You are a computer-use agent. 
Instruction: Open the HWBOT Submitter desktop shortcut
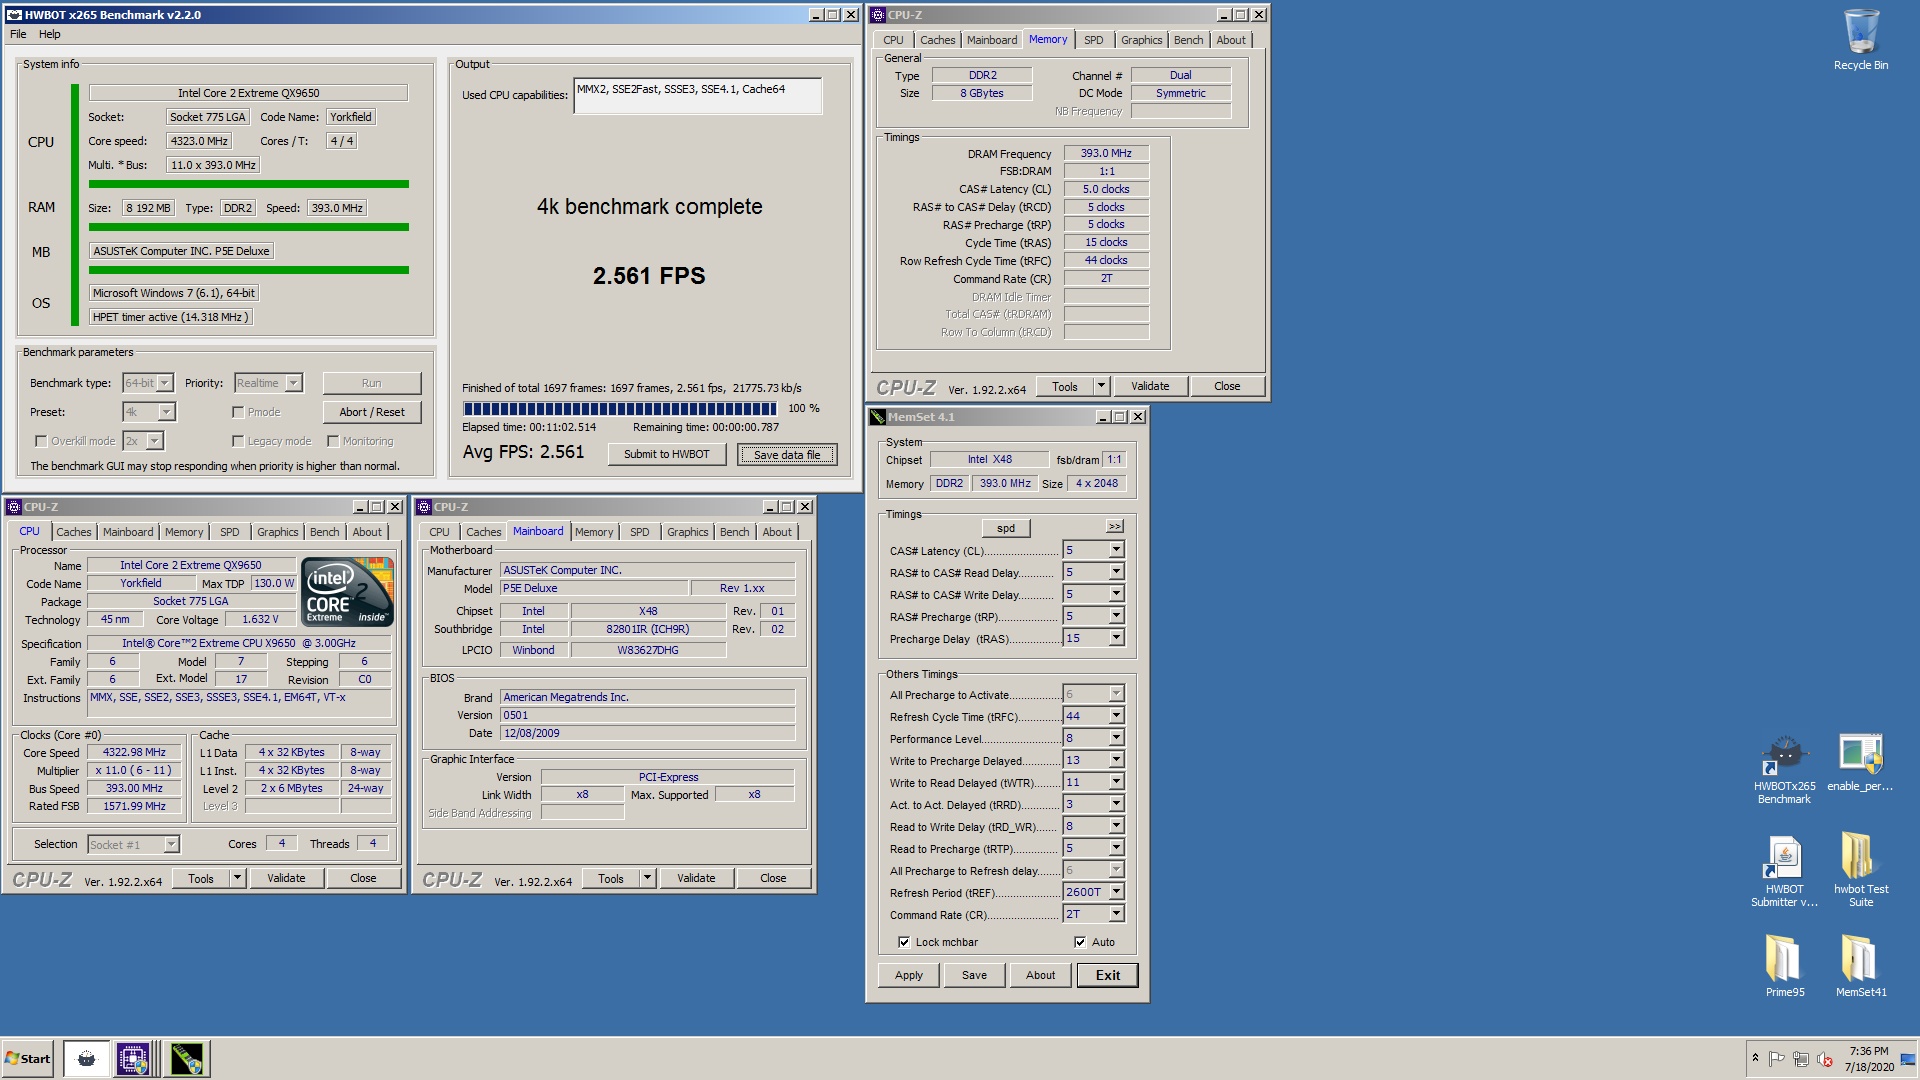(1784, 872)
